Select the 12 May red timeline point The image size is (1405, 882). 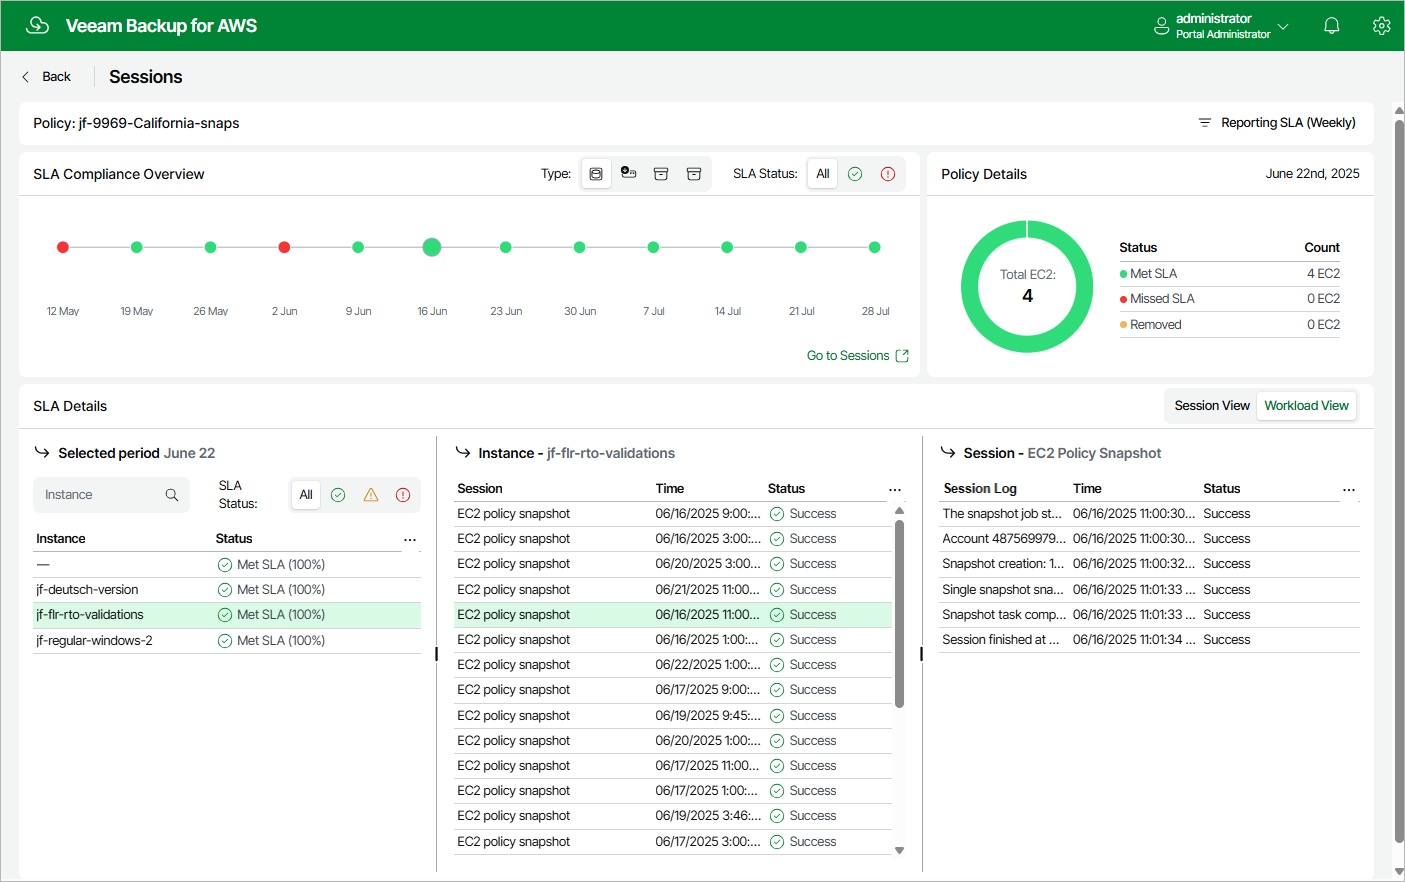tap(63, 247)
